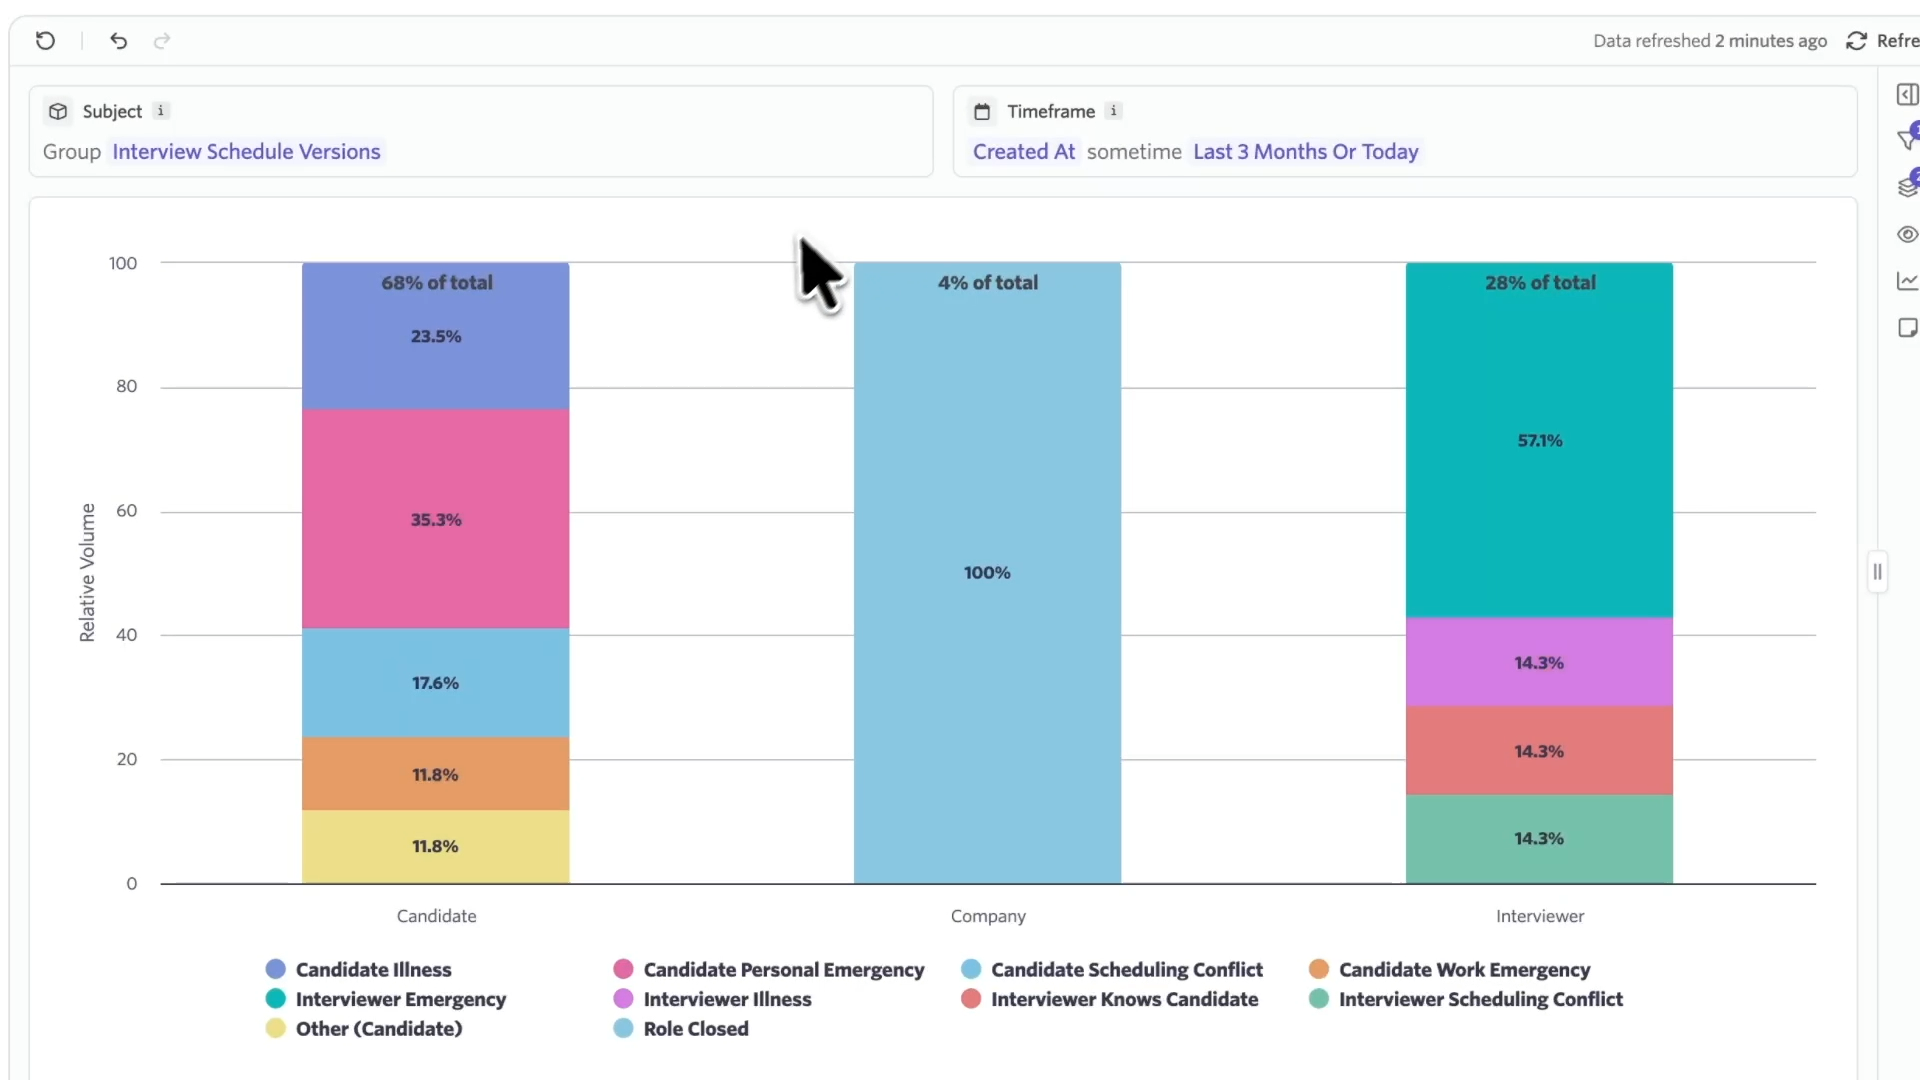The image size is (1920, 1080).
Task: Click the redo arrow icon
Action: [x=162, y=41]
